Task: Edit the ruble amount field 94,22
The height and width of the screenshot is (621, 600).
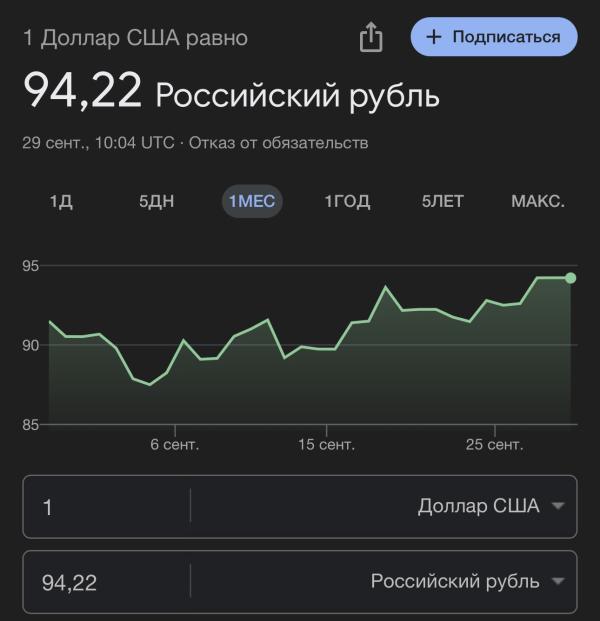Action: [x=107, y=582]
